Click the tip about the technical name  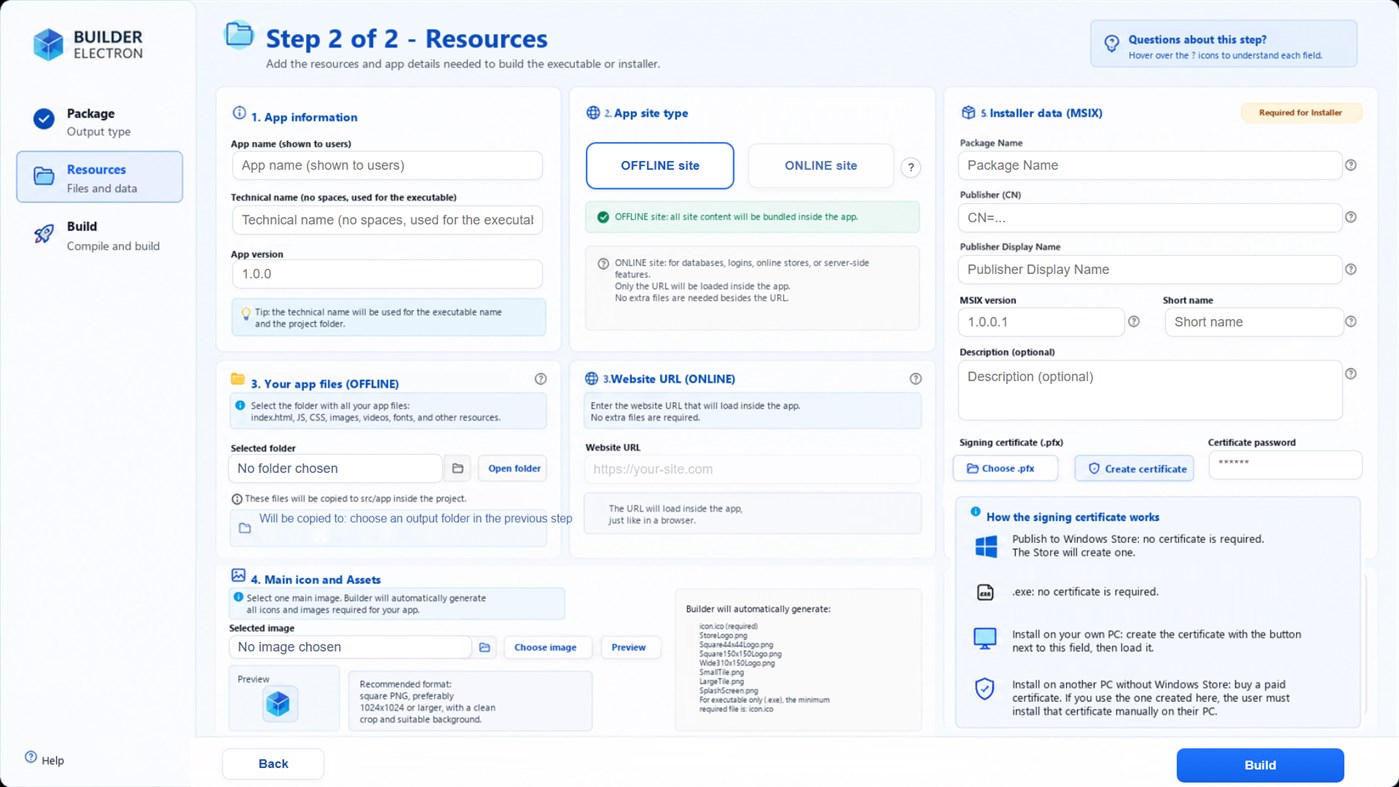[x=389, y=318]
